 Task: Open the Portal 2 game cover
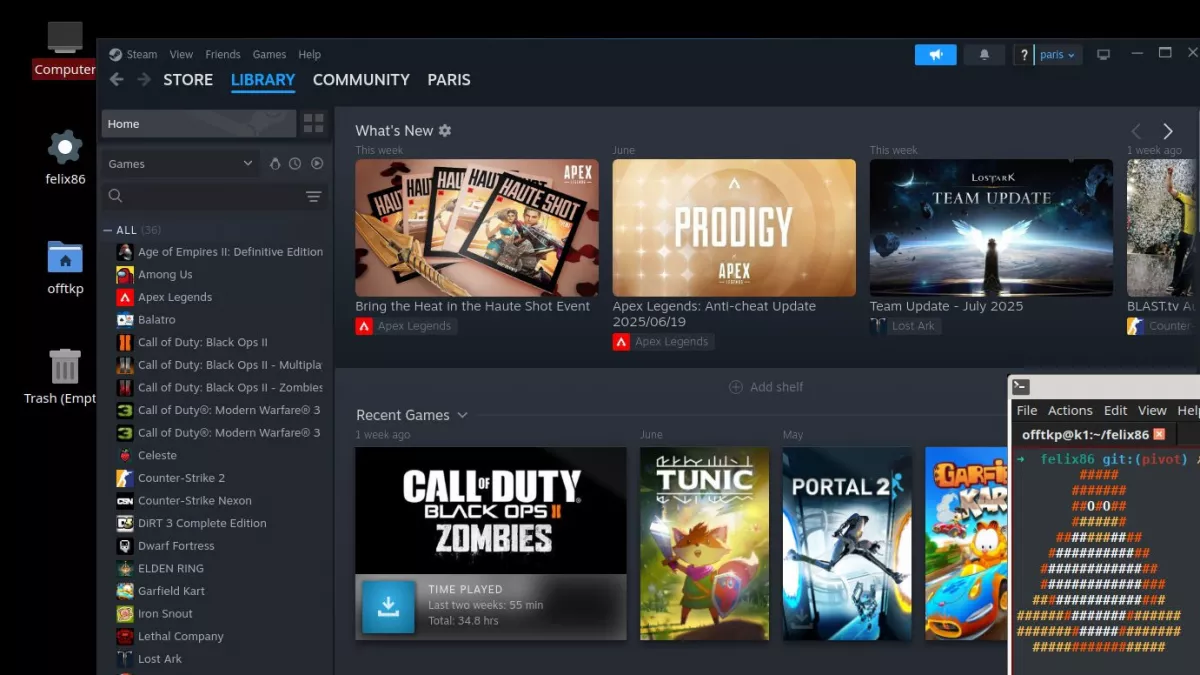point(847,543)
